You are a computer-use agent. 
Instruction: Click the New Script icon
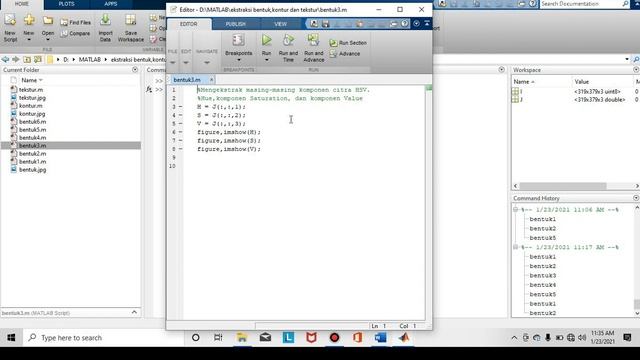10,20
